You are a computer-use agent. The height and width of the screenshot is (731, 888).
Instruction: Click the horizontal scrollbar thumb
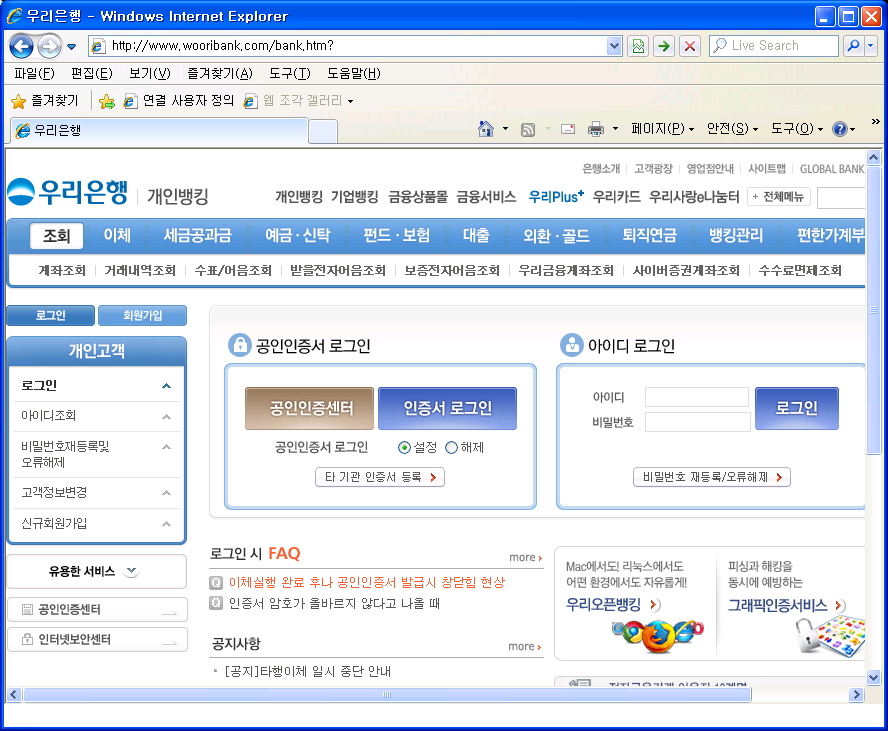(387, 695)
